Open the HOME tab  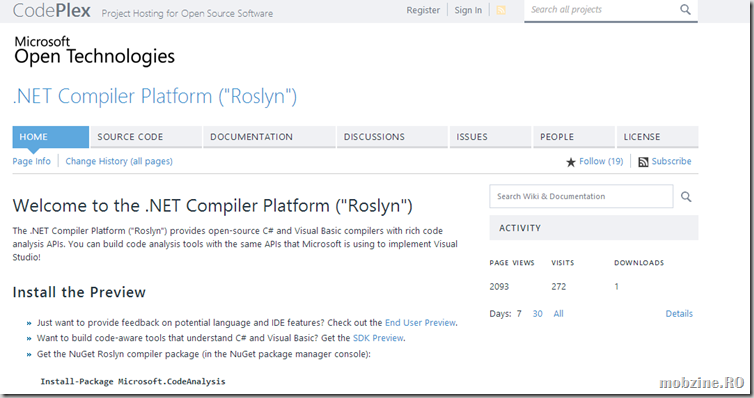click(x=50, y=137)
